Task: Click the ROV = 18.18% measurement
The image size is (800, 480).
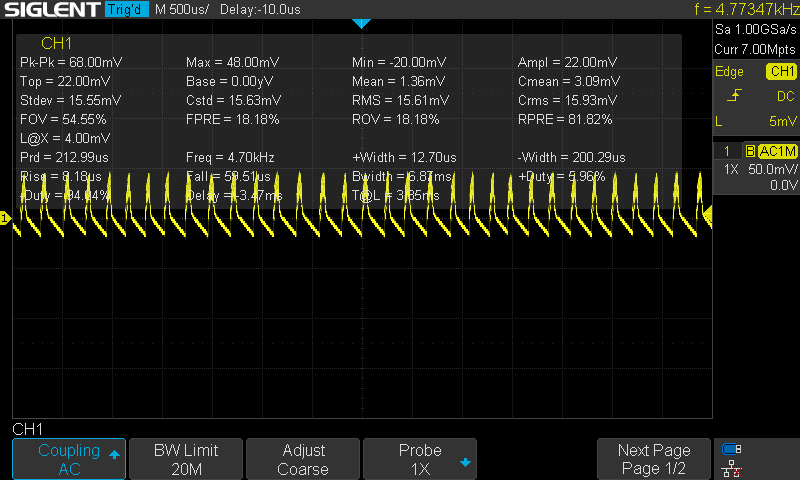Action: point(395,119)
